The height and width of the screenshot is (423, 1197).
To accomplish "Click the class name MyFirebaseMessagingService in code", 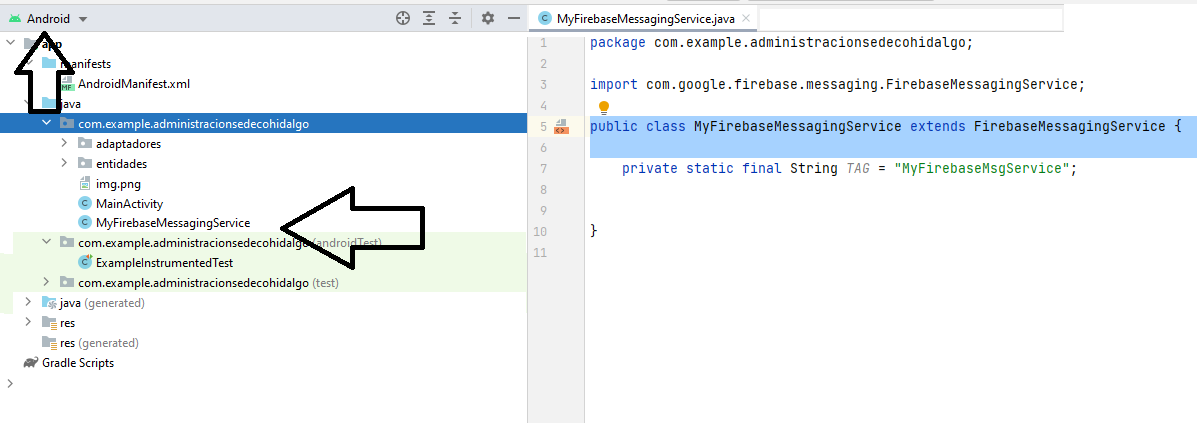I will pyautogui.click(x=798, y=127).
